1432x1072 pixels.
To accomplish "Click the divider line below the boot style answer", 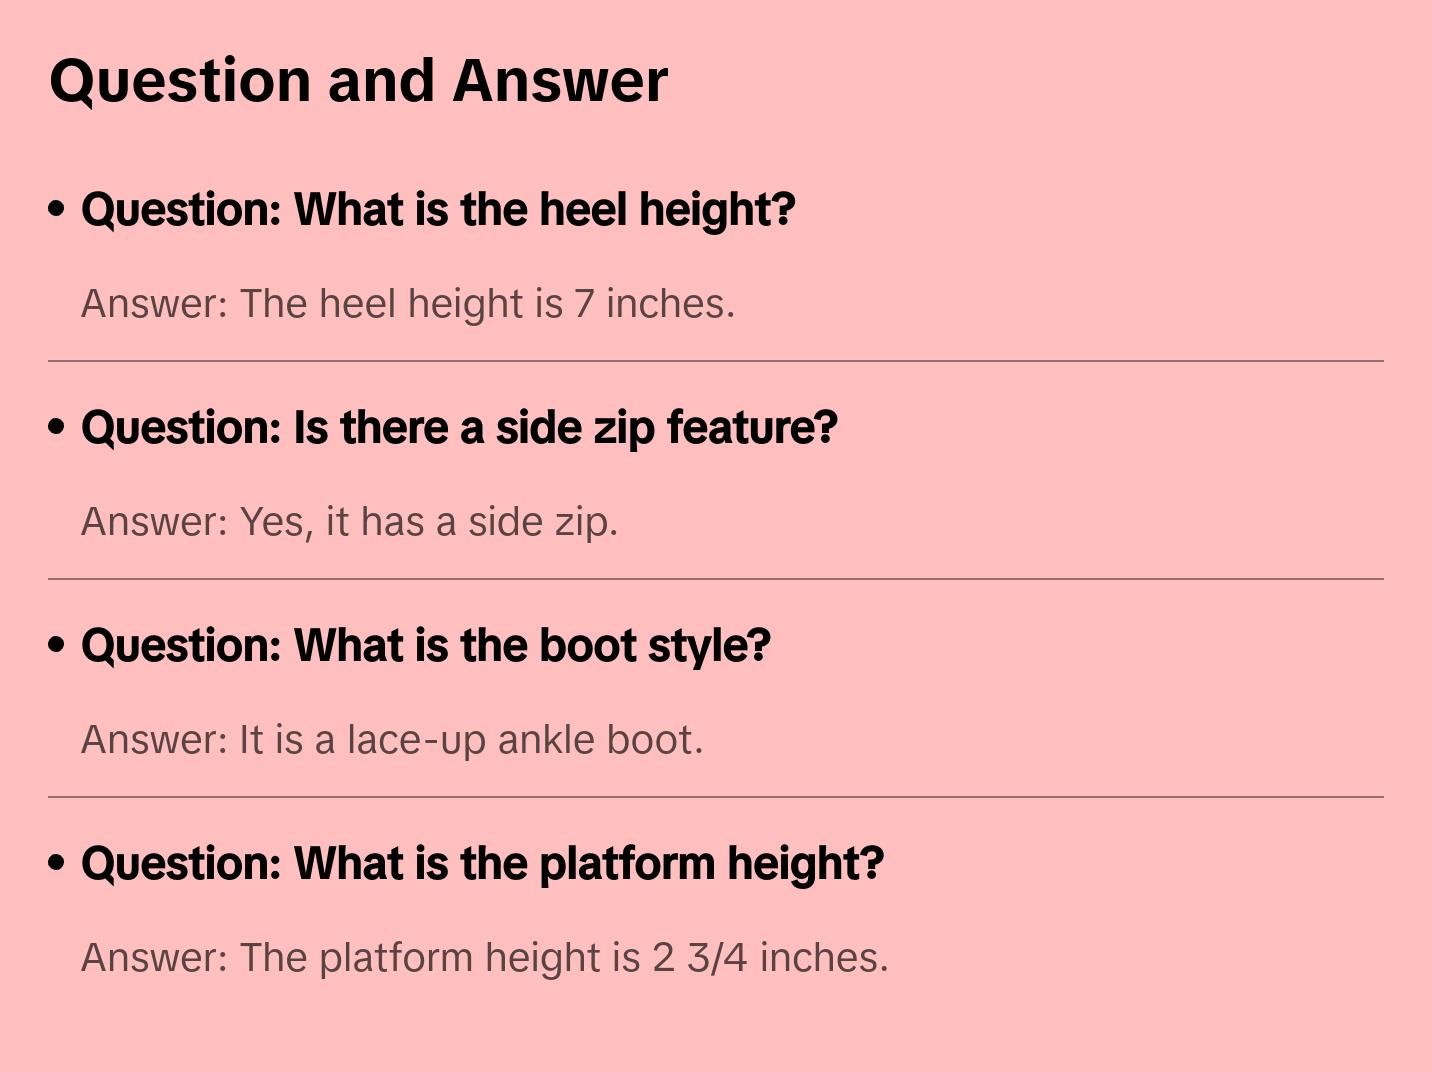I will click(x=716, y=797).
